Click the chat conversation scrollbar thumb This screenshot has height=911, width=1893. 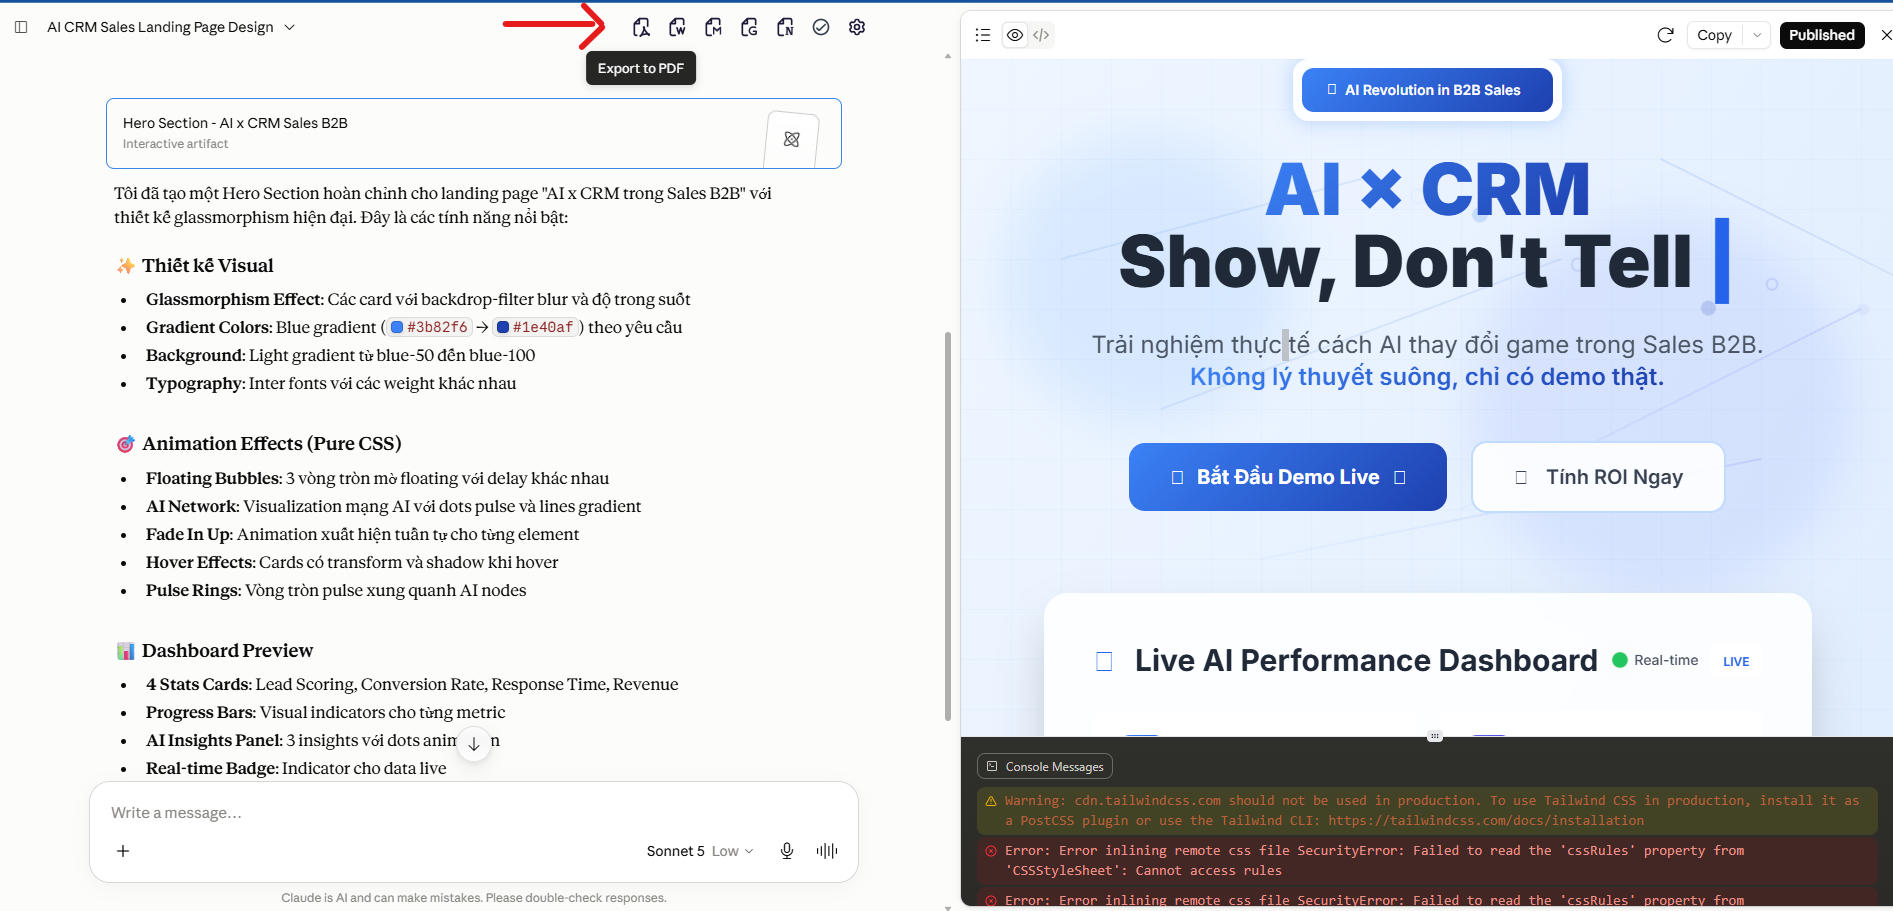point(948,525)
